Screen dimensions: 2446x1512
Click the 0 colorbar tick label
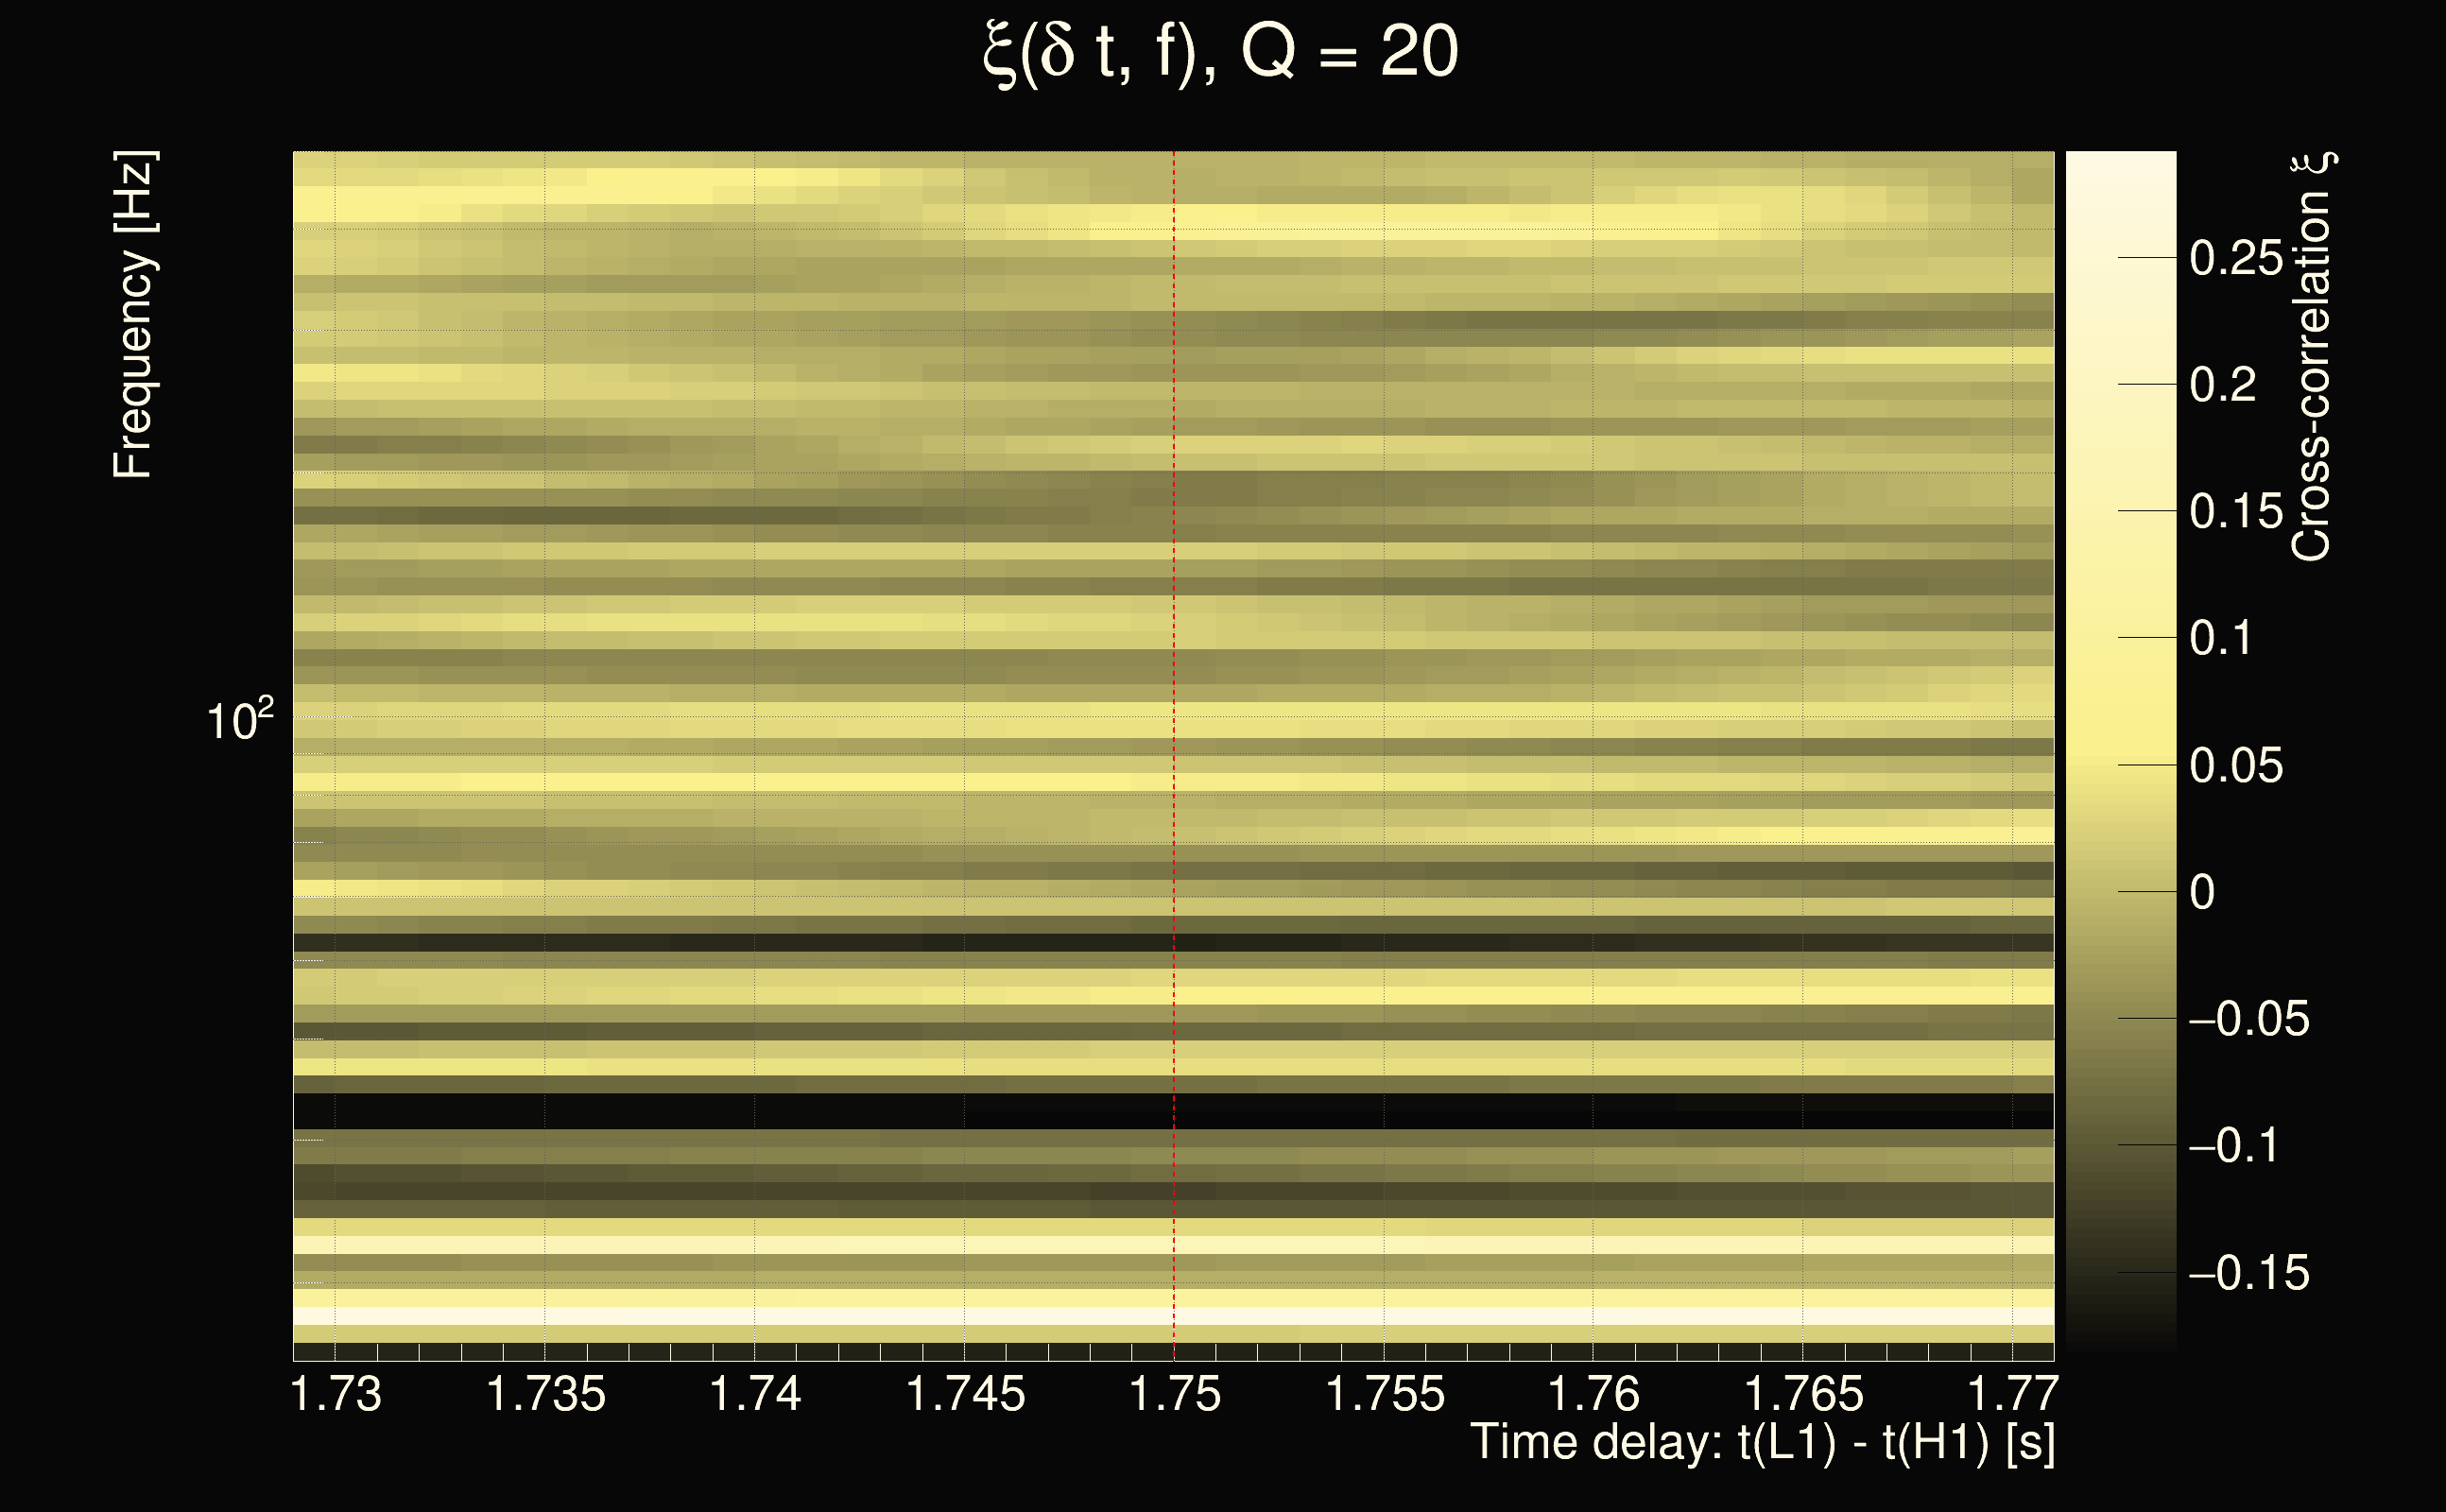pos(2202,892)
